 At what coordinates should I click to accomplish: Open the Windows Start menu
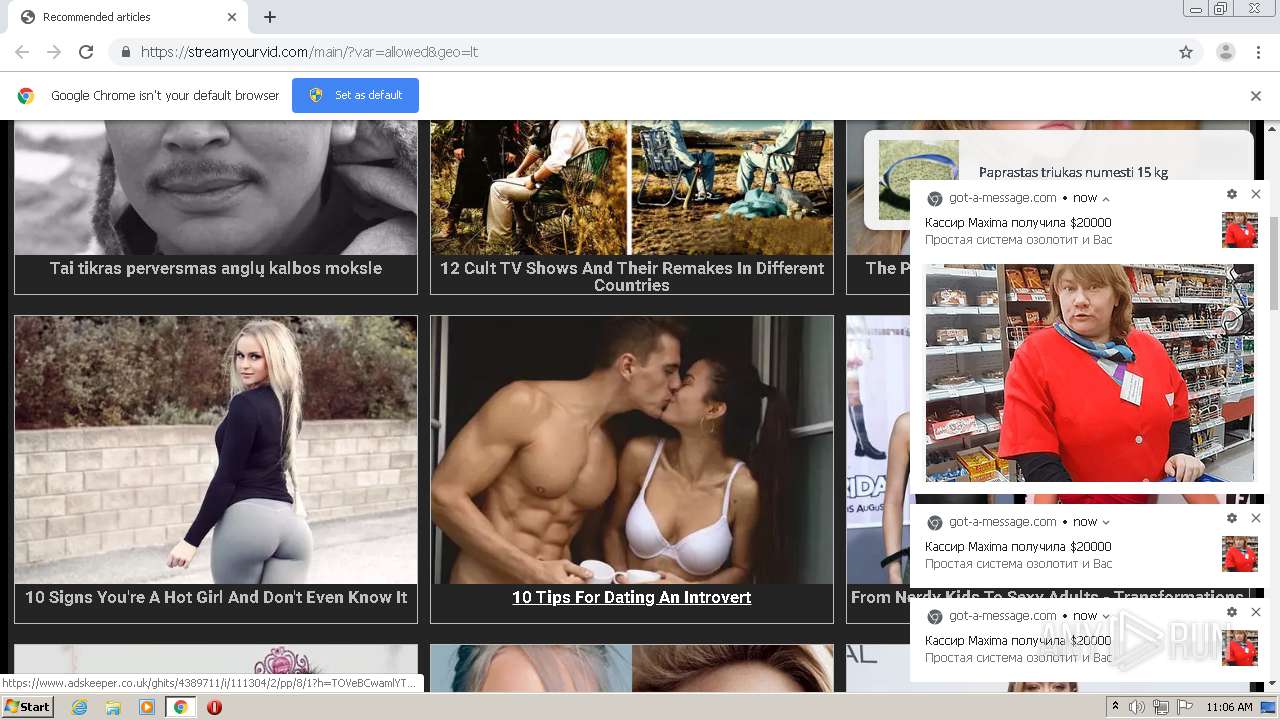point(28,707)
